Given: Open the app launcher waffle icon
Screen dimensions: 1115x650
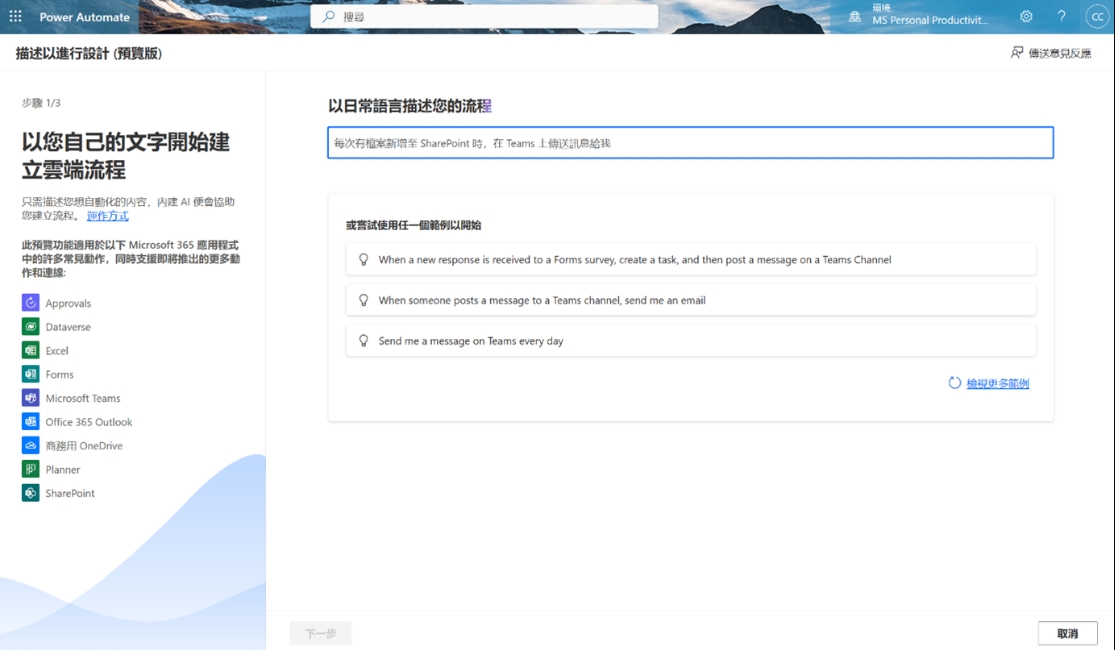Looking at the screenshot, I should pyautogui.click(x=15, y=17).
